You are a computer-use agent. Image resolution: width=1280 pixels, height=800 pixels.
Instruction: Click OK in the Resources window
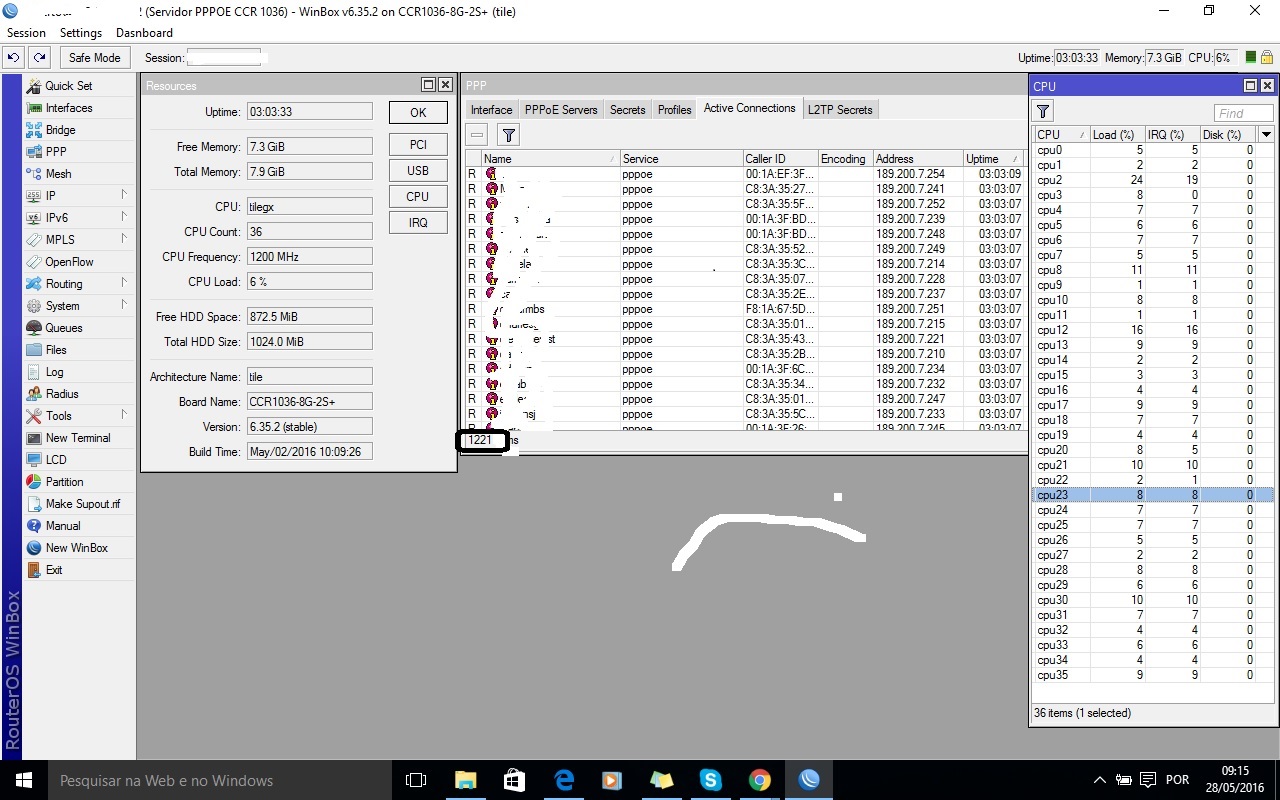(x=418, y=113)
